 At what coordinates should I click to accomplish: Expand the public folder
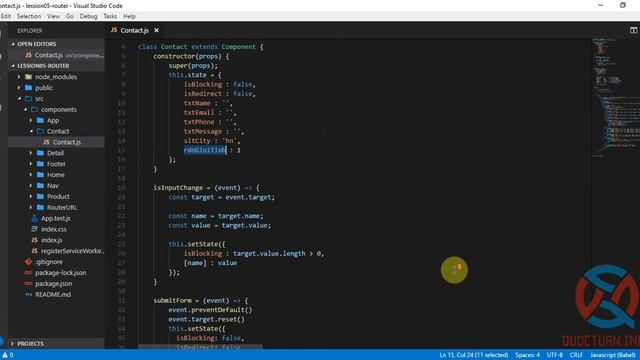point(19,88)
